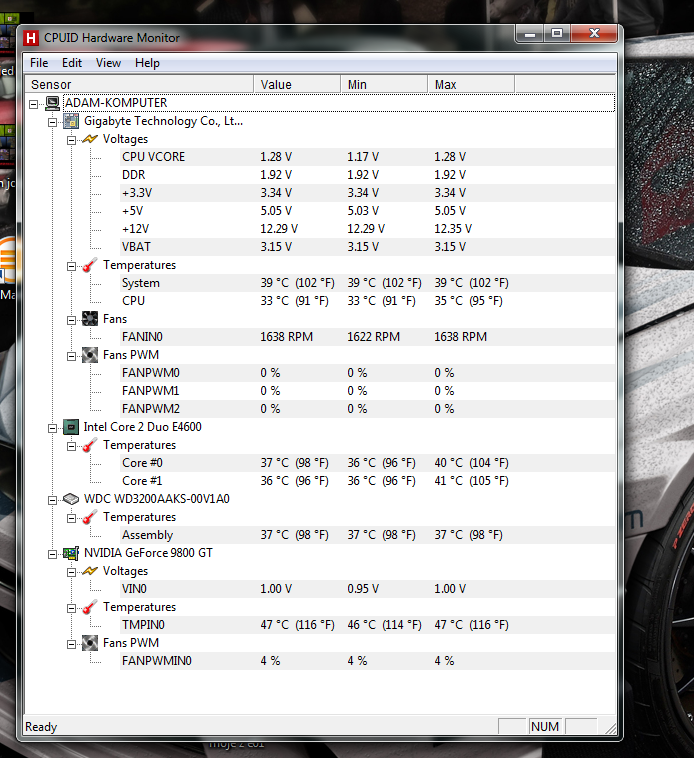The width and height of the screenshot is (694, 758).
Task: Click the NVIDIA GeForce graphics card icon
Action: point(71,553)
